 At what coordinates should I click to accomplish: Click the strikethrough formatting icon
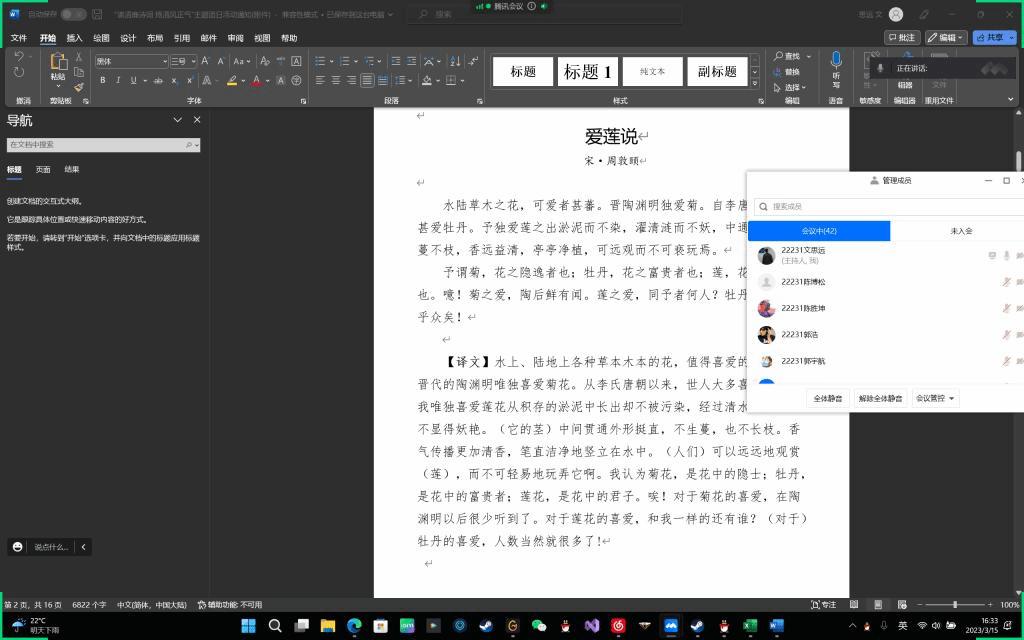point(157,80)
